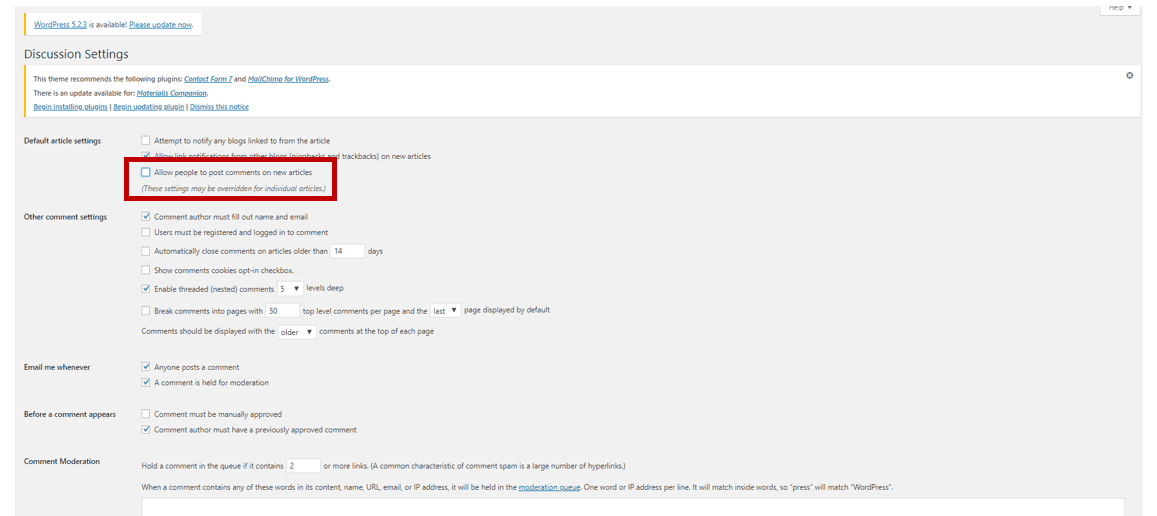Screen dimensions: 1157x516
Task: Uncheck Enable threaded nested comments
Action: tap(146, 289)
